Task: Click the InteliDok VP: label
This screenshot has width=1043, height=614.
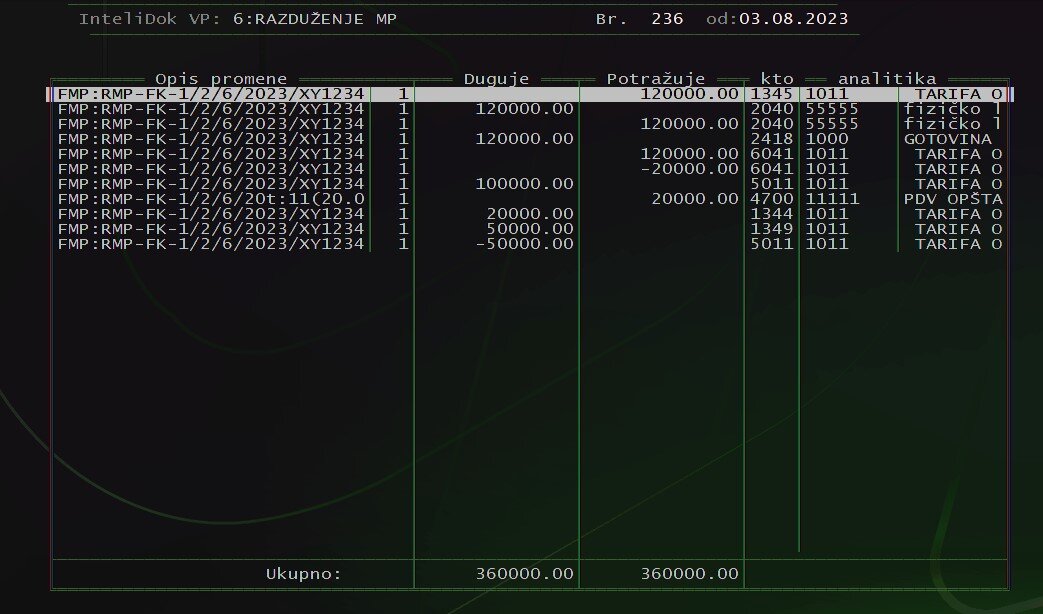Action: click(150, 19)
